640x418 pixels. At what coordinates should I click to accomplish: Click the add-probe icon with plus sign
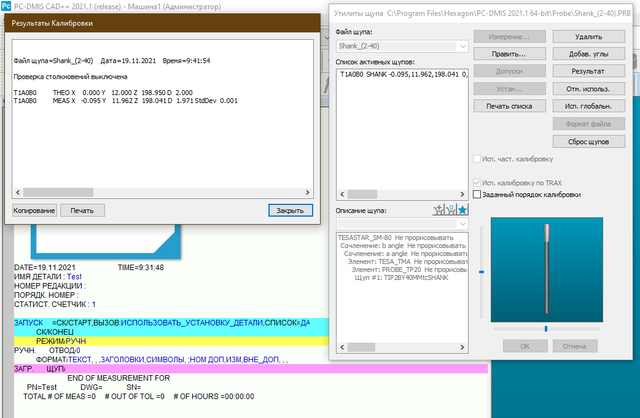pyautogui.click(x=438, y=210)
